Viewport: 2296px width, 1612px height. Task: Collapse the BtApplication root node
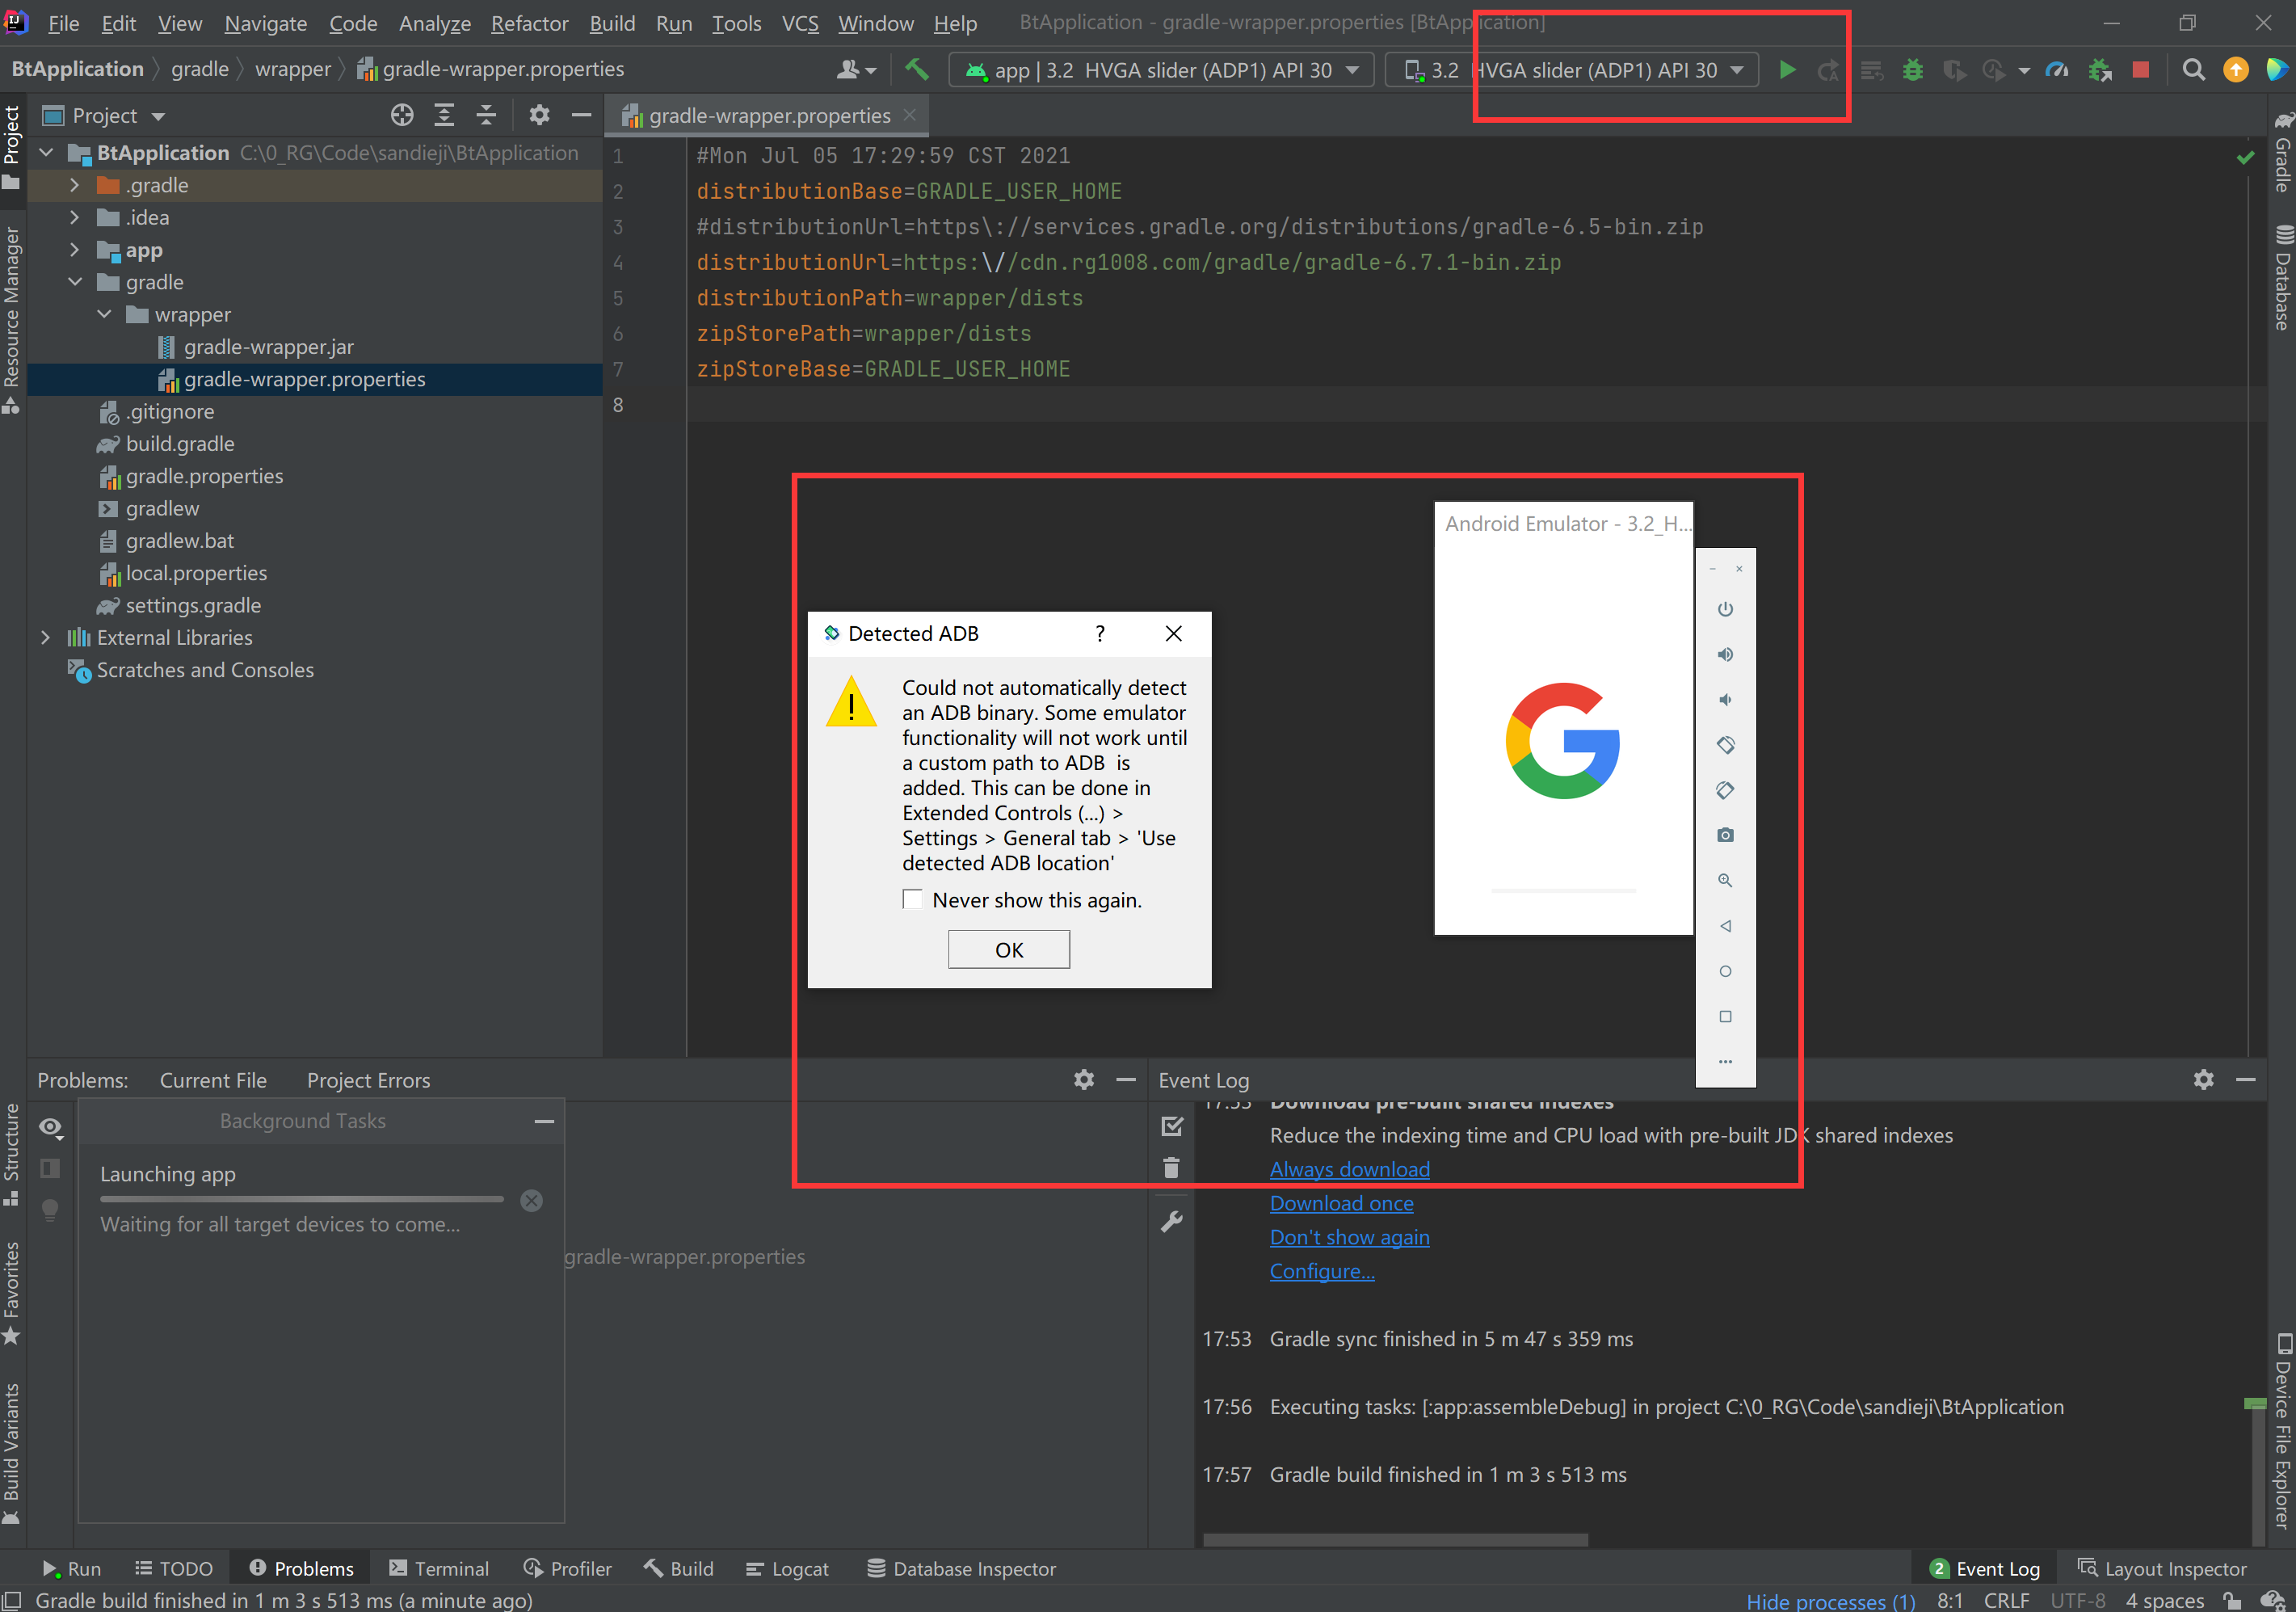[x=46, y=153]
